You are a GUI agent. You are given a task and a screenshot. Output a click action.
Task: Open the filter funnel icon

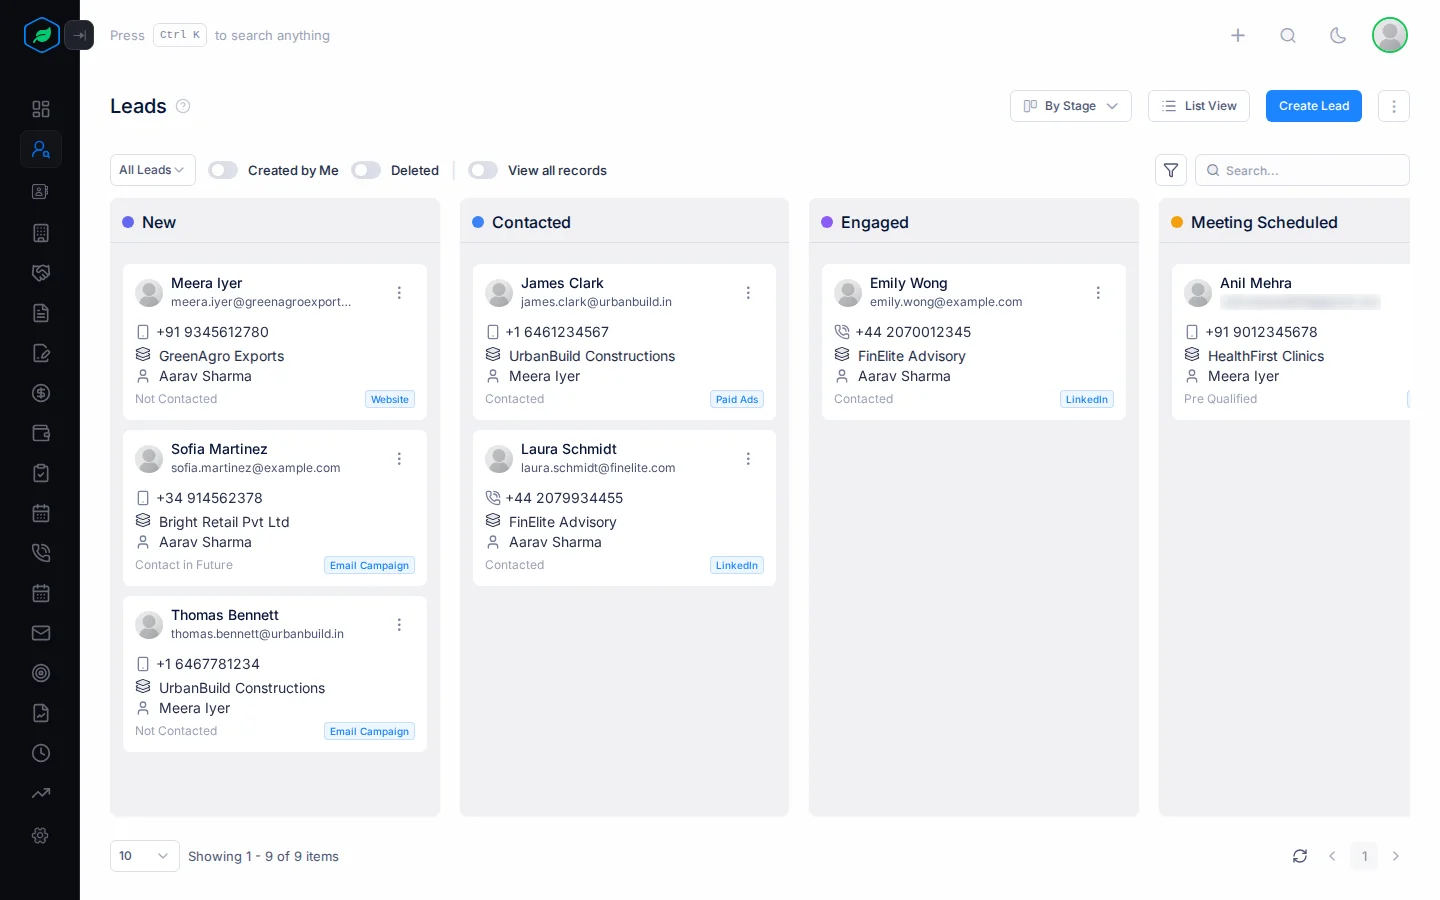click(1171, 170)
